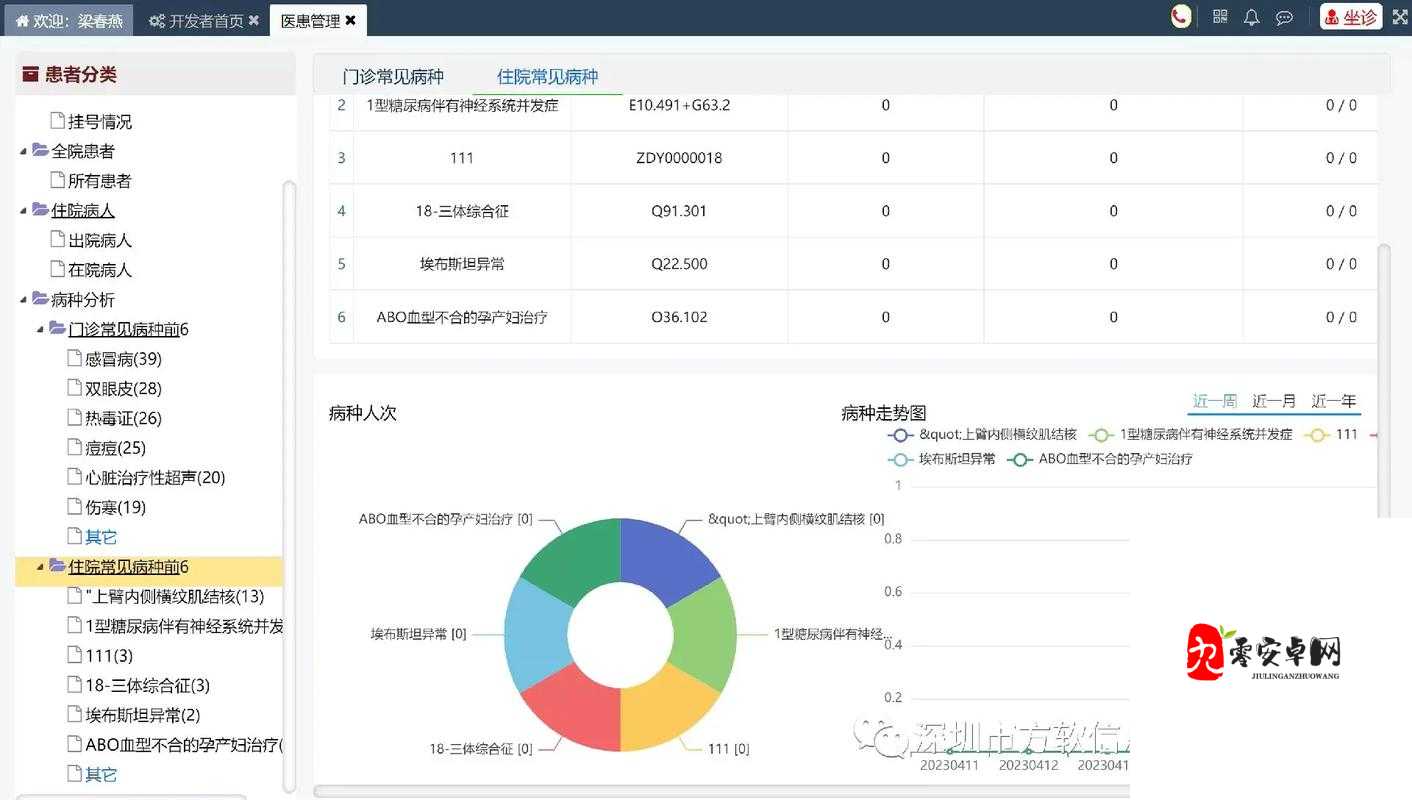
Task: Click the red phone call icon
Action: (1181, 17)
